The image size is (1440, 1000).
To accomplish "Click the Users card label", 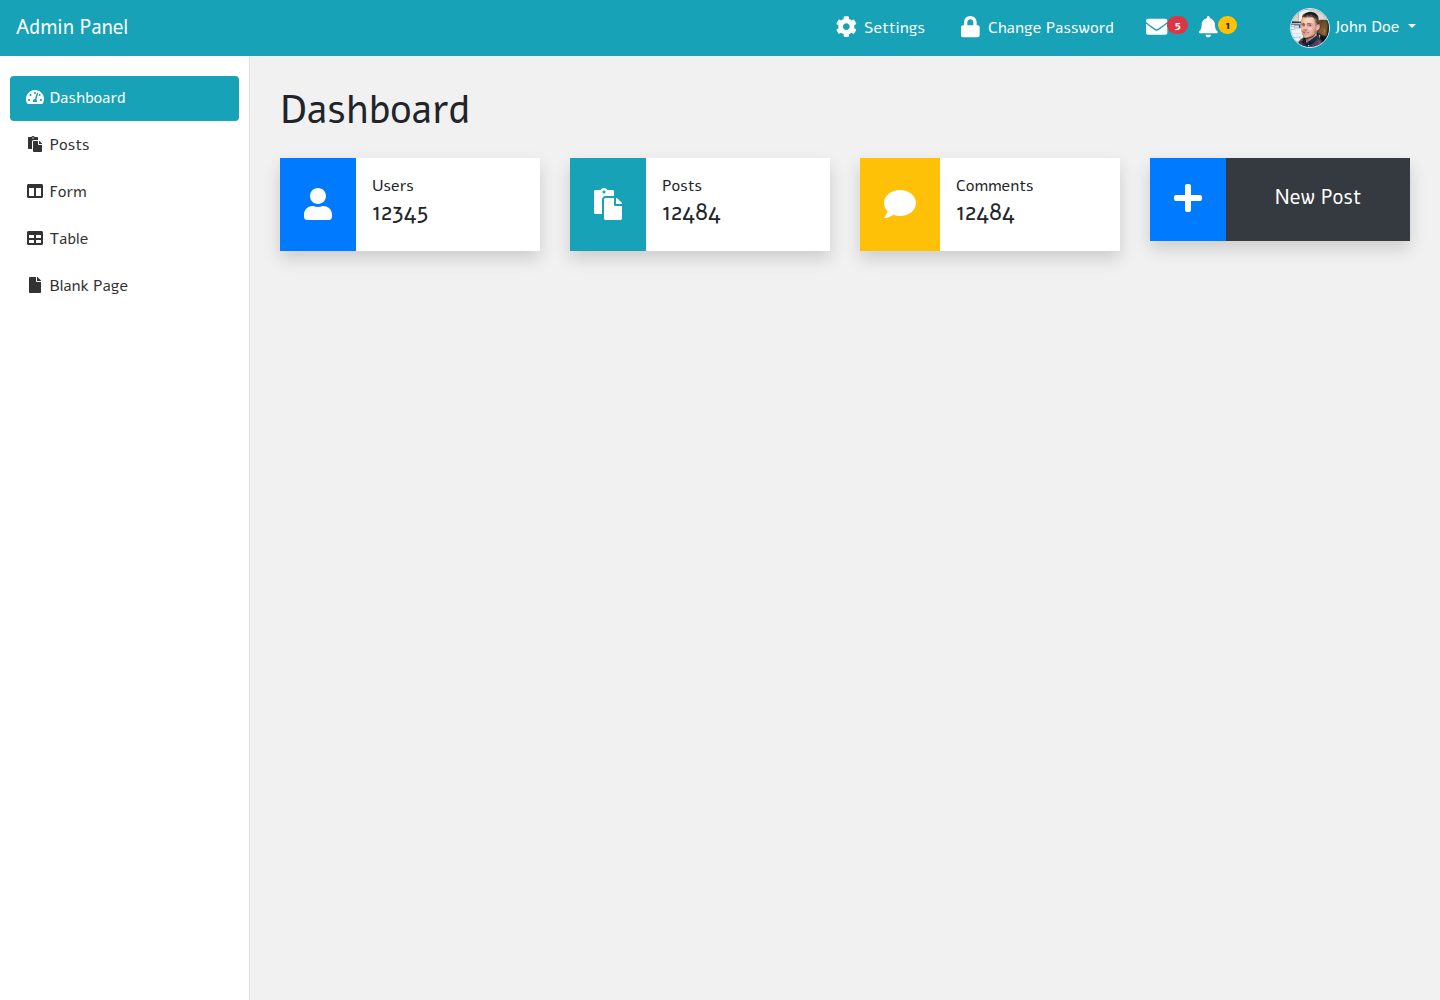I will (x=393, y=186).
